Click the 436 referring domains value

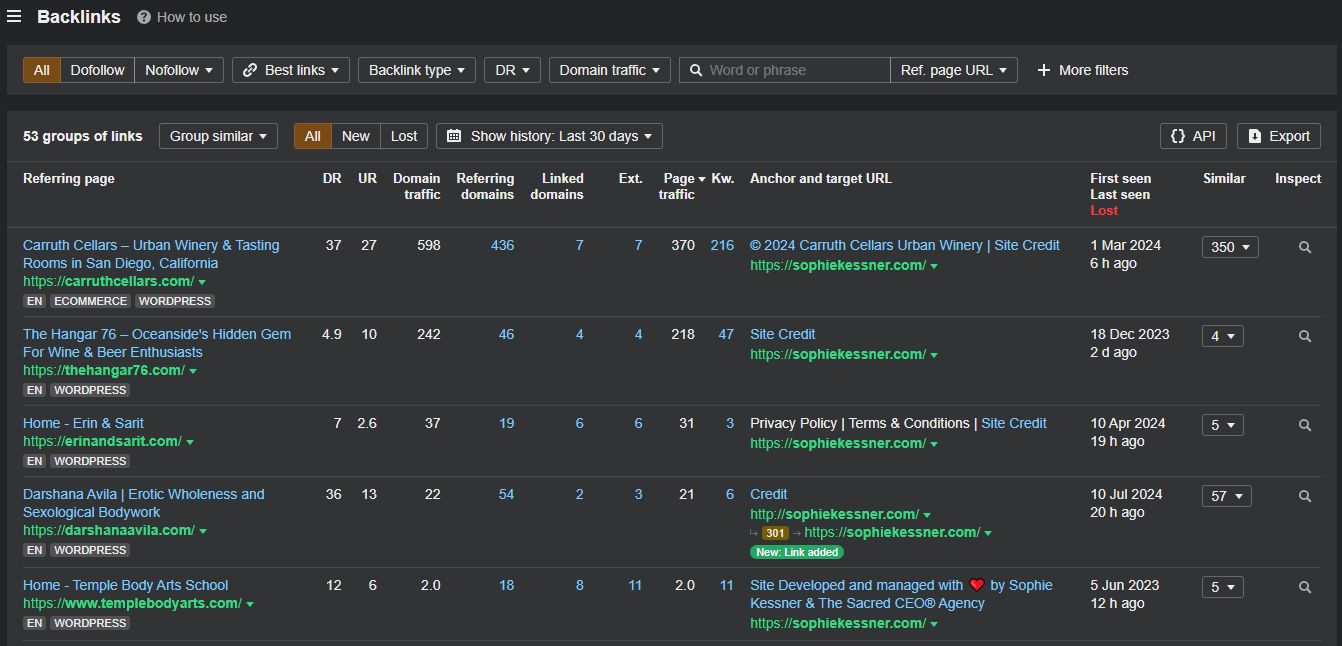click(x=502, y=245)
